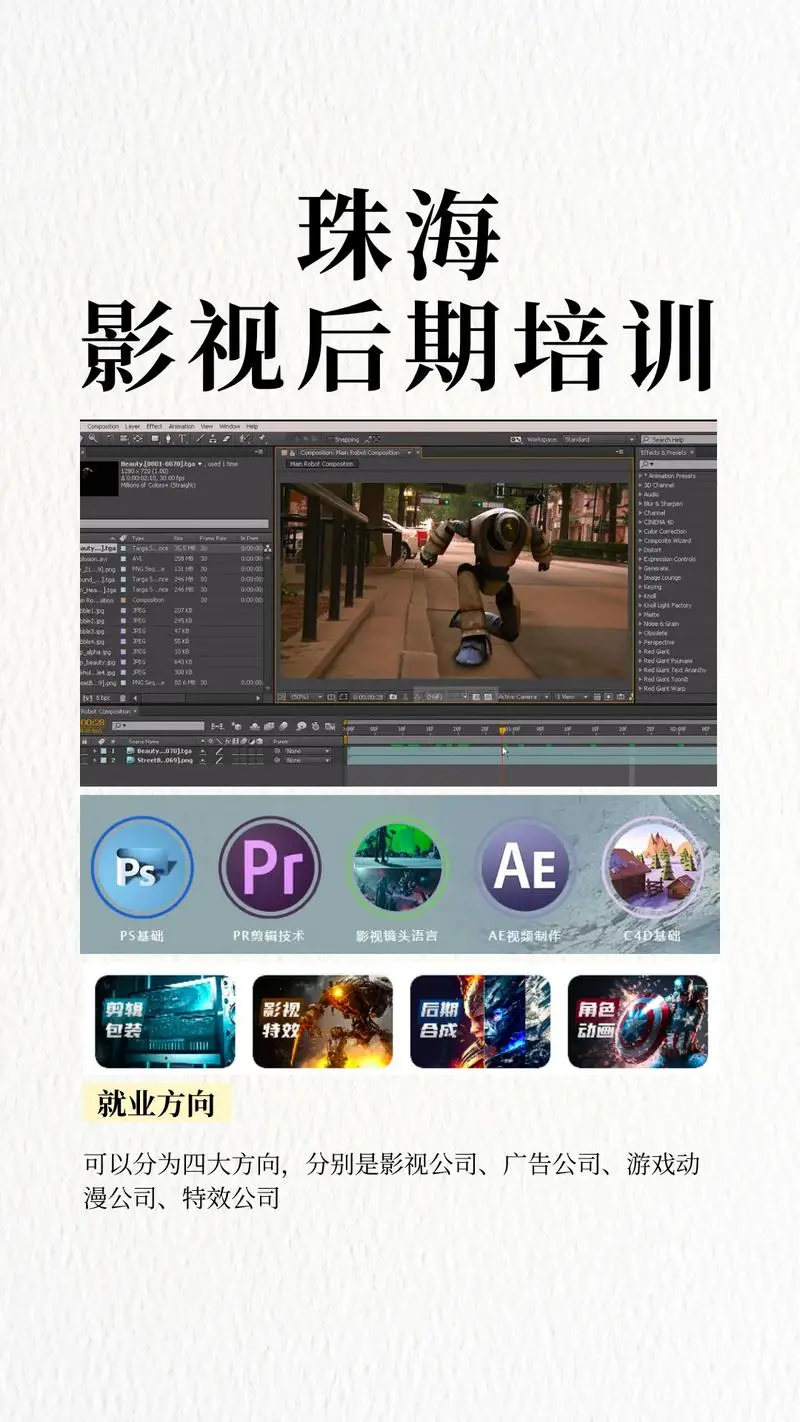Select the Rotation tool in toolbar
This screenshot has width=800, height=1422.
109,438
